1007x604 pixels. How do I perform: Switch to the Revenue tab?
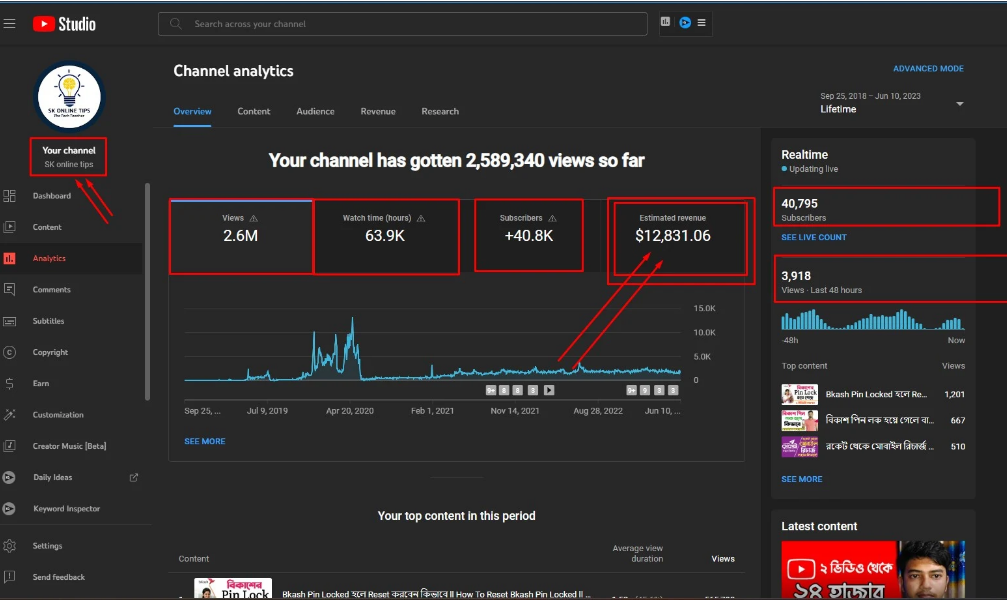click(x=378, y=111)
